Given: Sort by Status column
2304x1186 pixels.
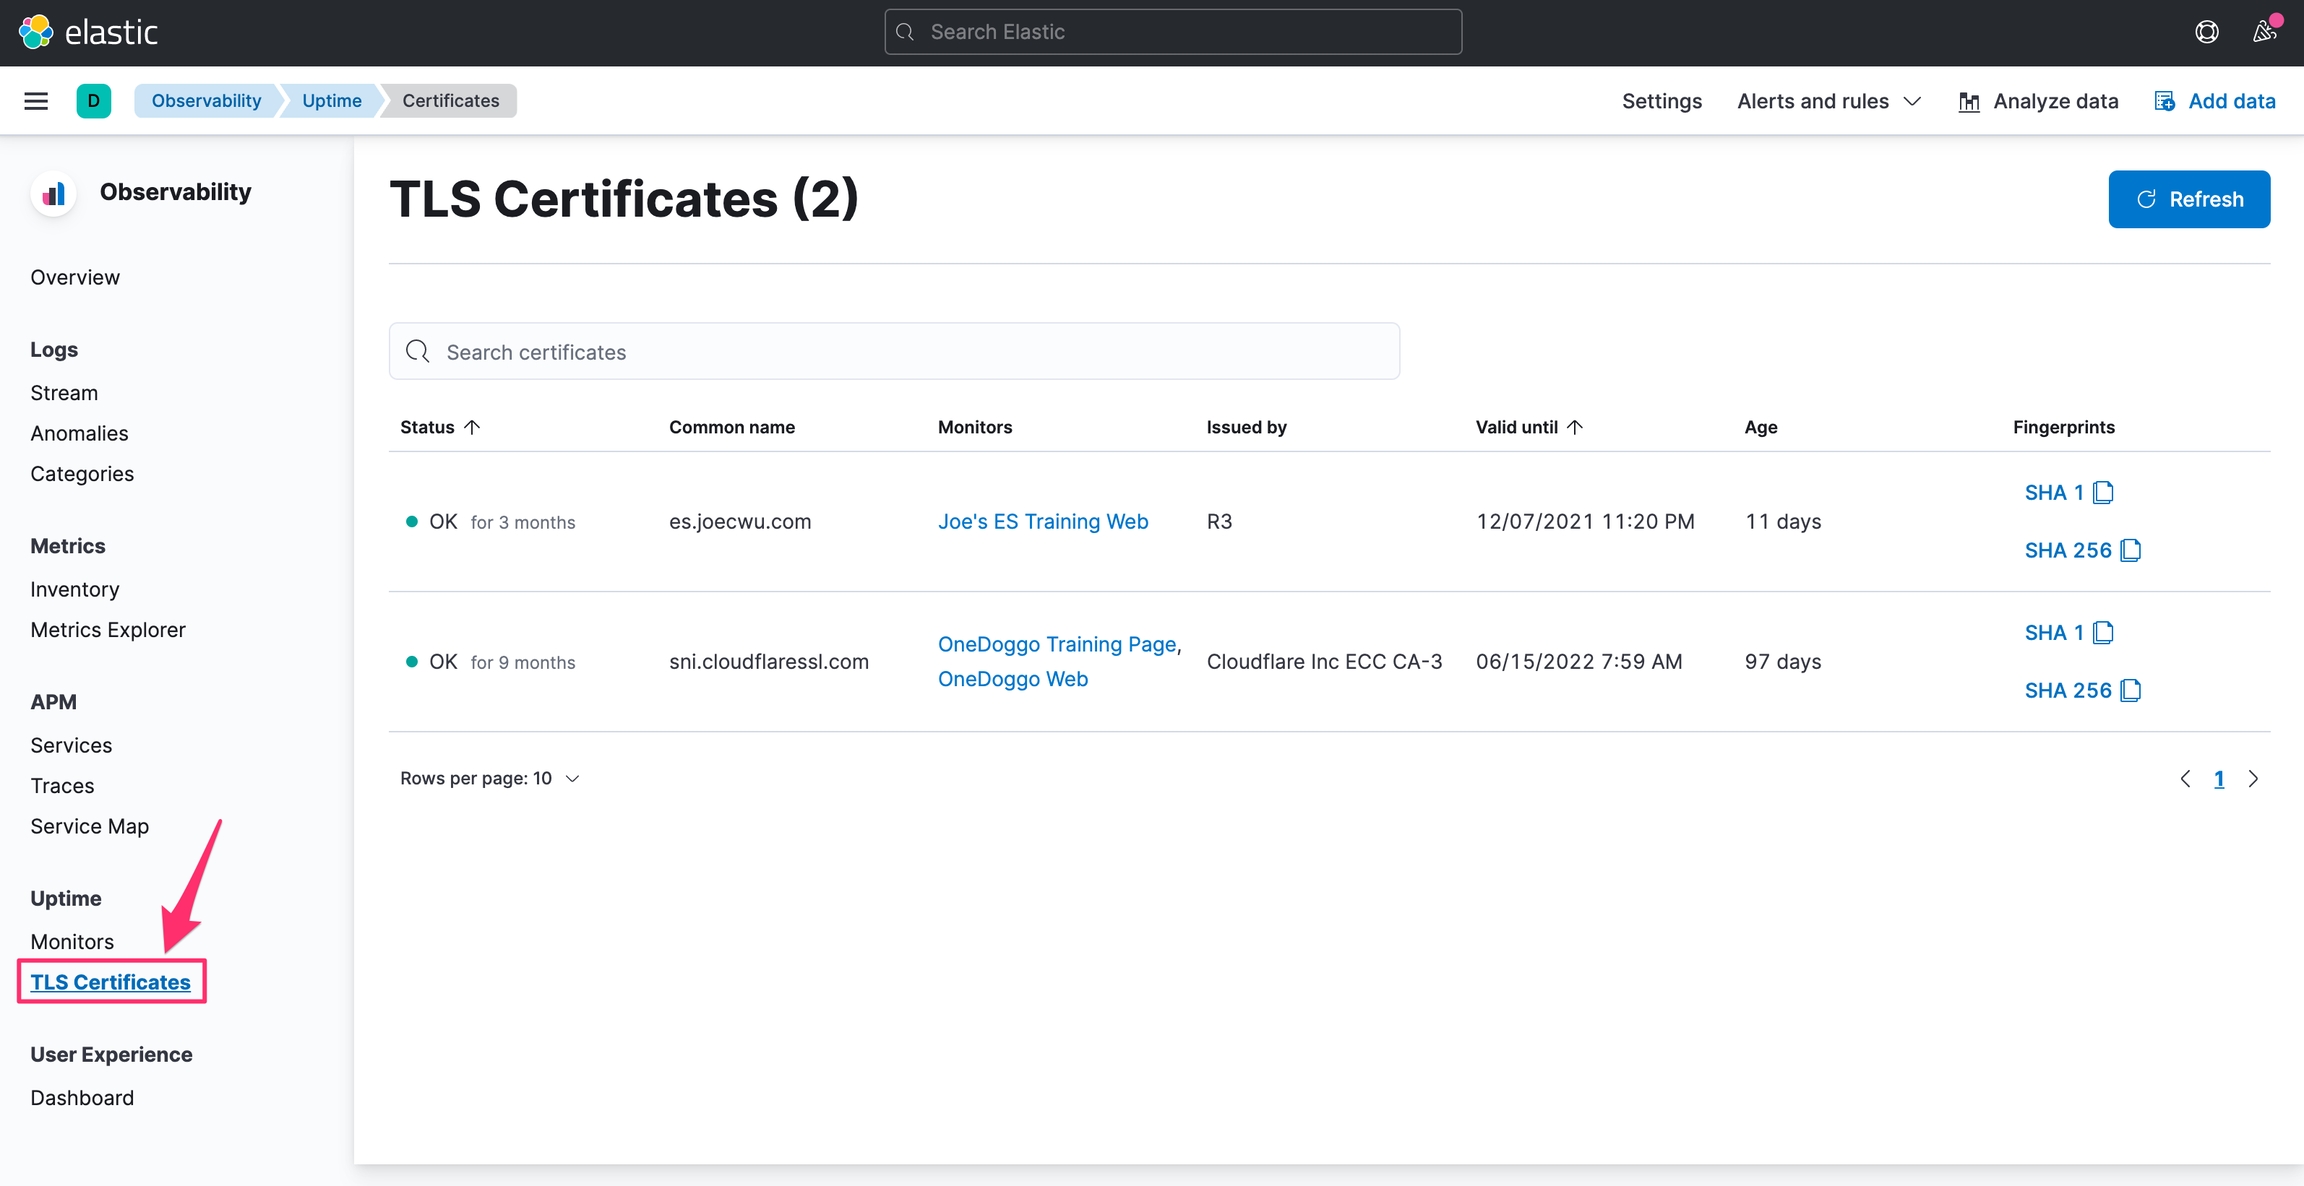Looking at the screenshot, I should click(x=440, y=427).
